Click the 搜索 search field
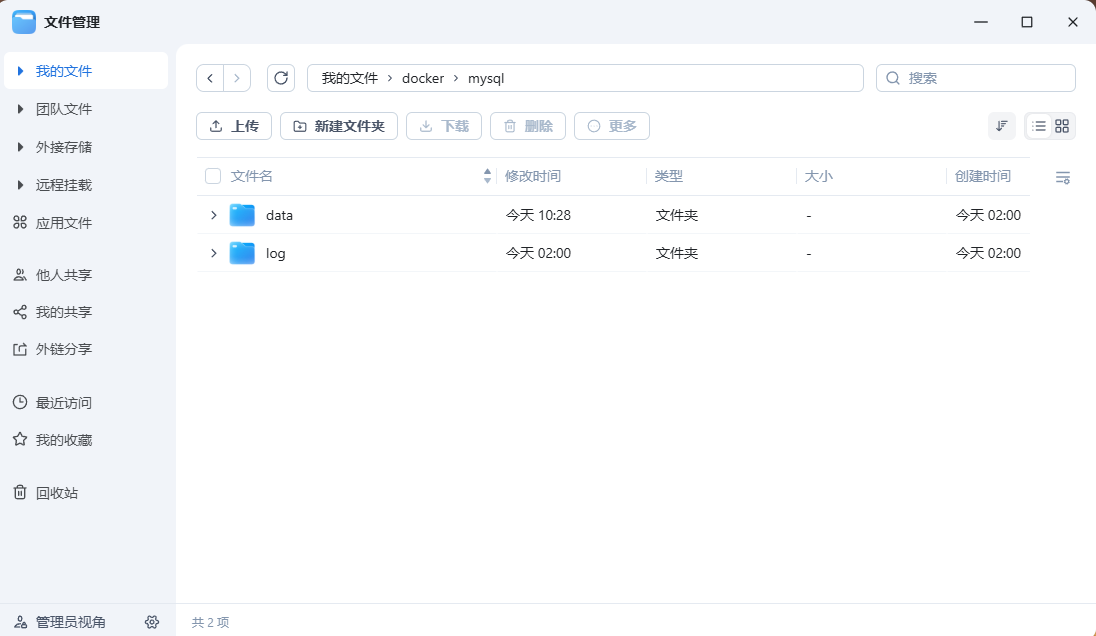 pyautogui.click(x=975, y=78)
